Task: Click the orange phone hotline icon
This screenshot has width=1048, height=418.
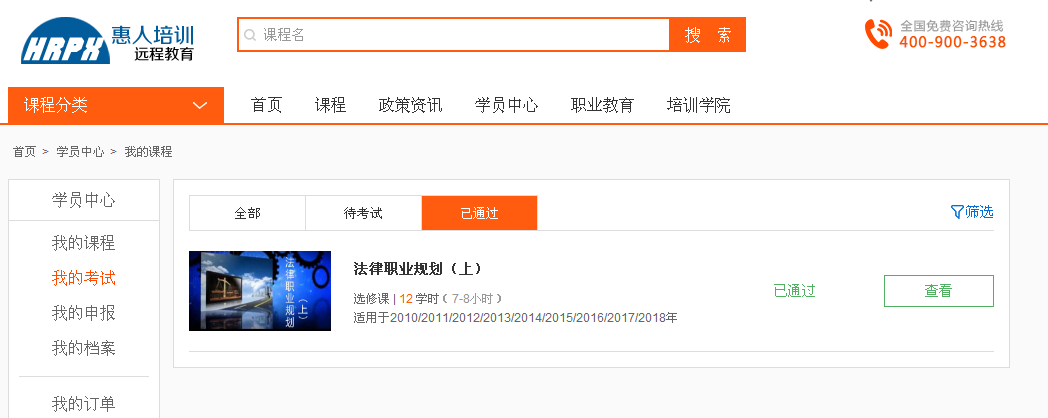Action: coord(878,34)
